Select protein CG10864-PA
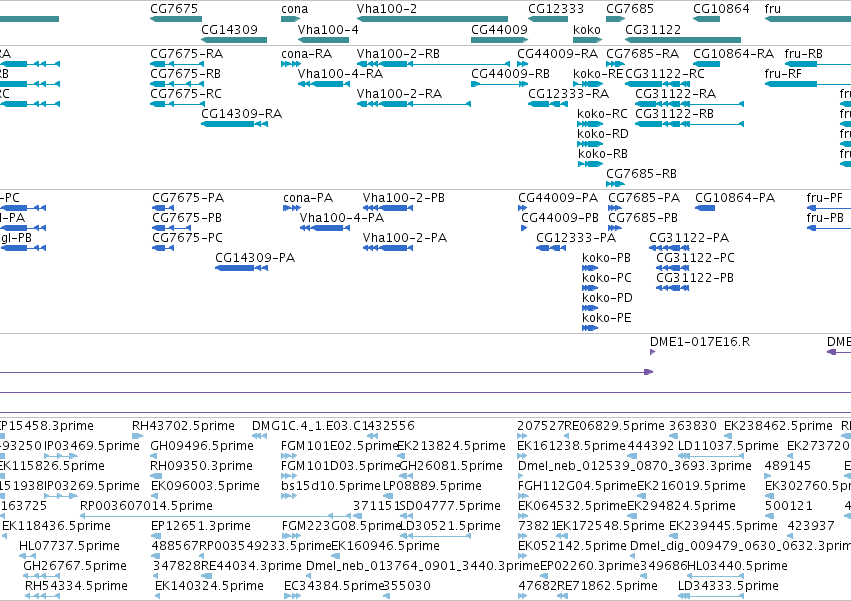851x601 pixels. click(735, 198)
